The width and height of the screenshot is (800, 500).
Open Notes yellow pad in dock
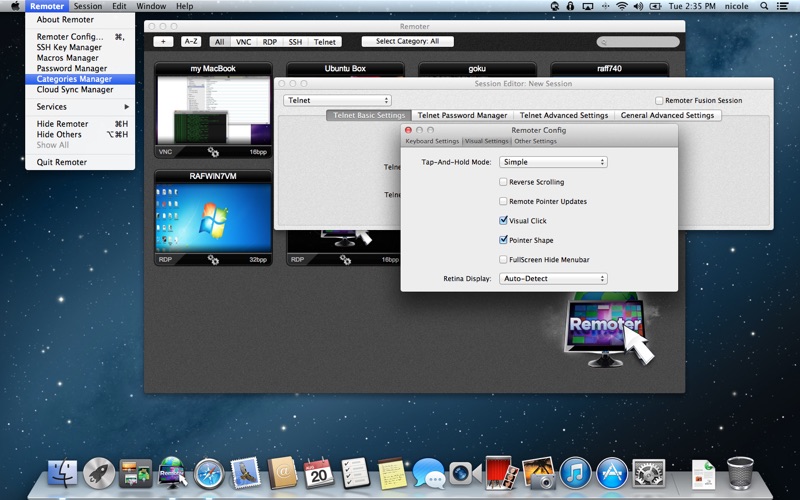pos(392,473)
